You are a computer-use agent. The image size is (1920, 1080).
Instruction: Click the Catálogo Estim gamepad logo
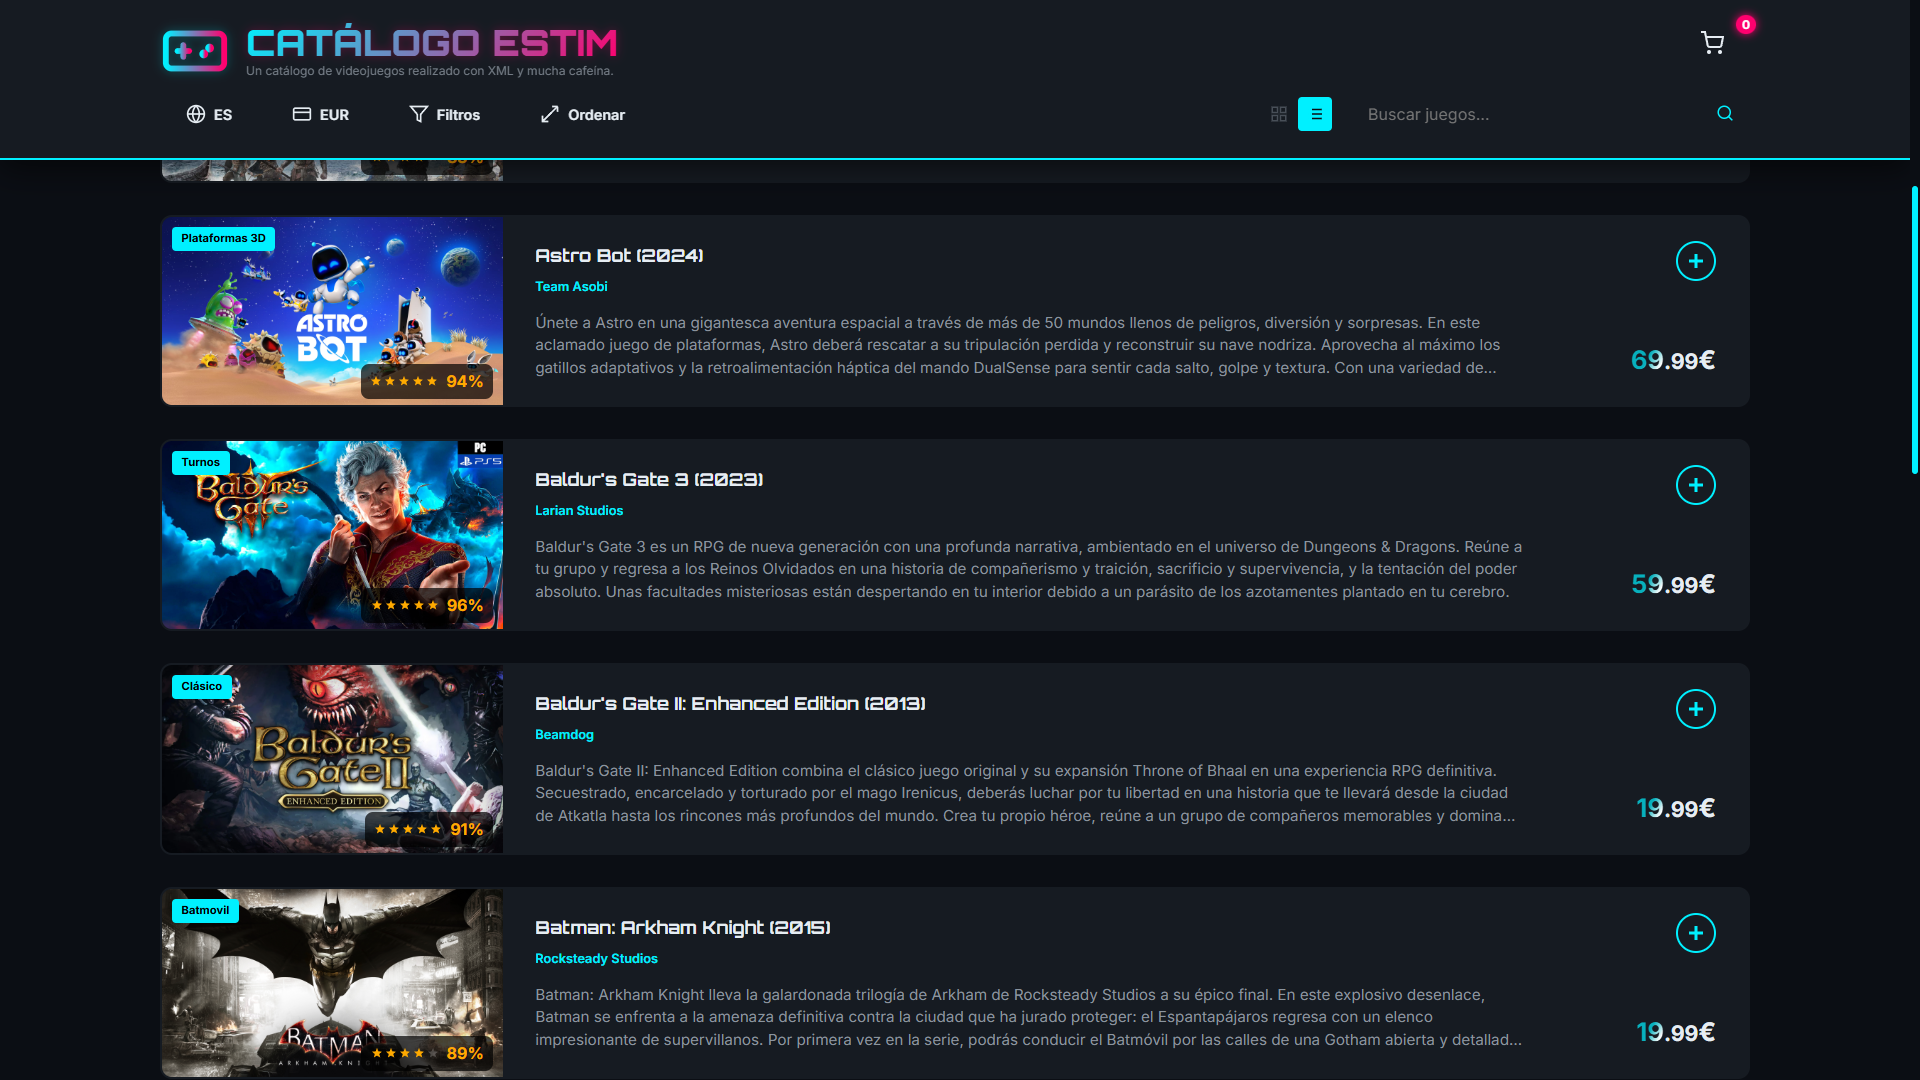(195, 50)
